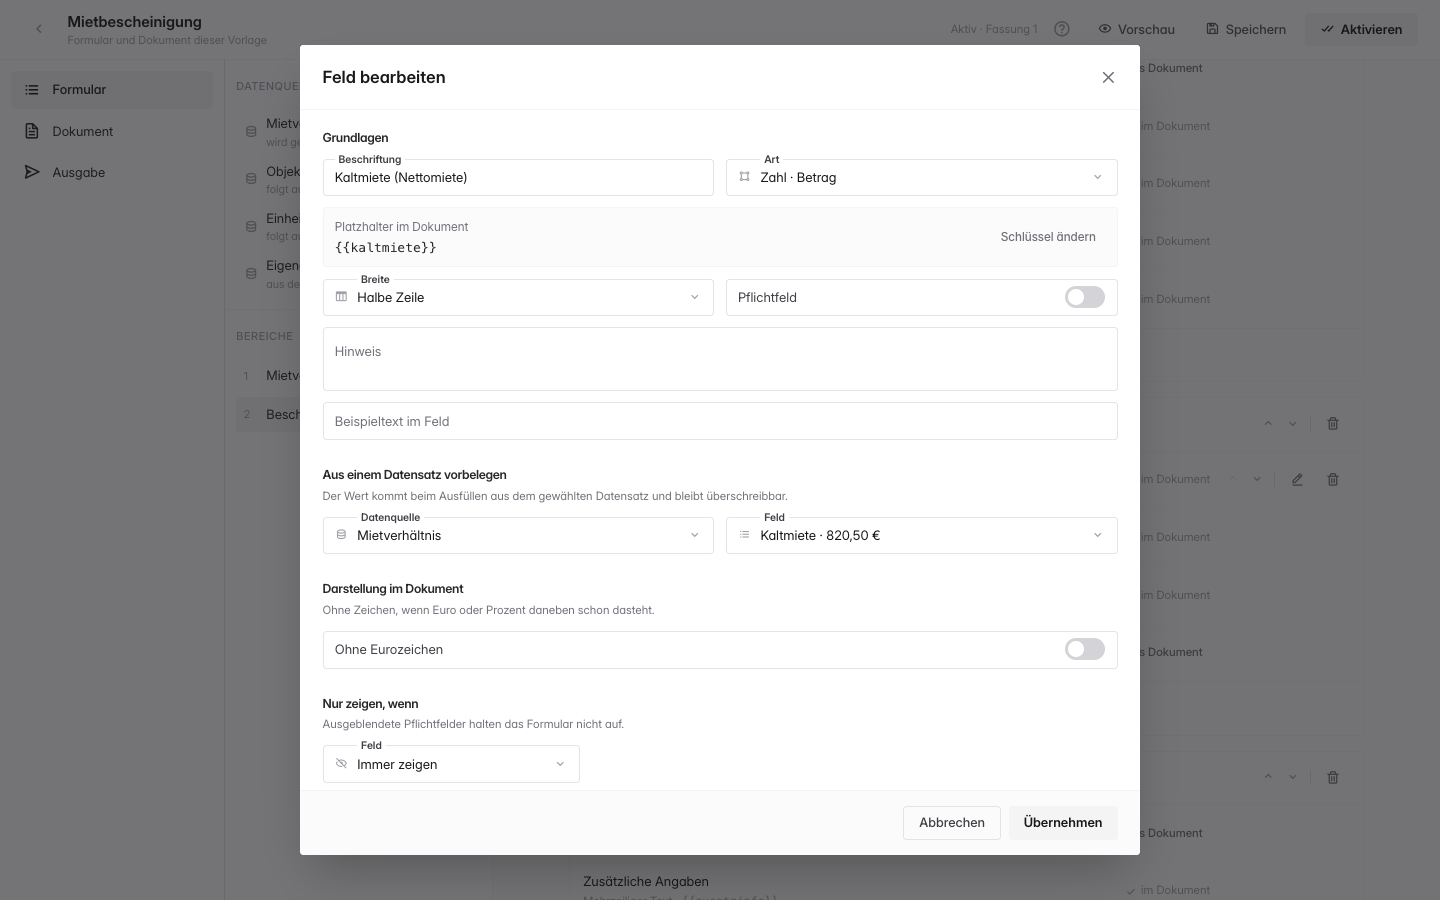Click the pencil edit icon in the field row
The width and height of the screenshot is (1440, 900).
coord(1297,480)
